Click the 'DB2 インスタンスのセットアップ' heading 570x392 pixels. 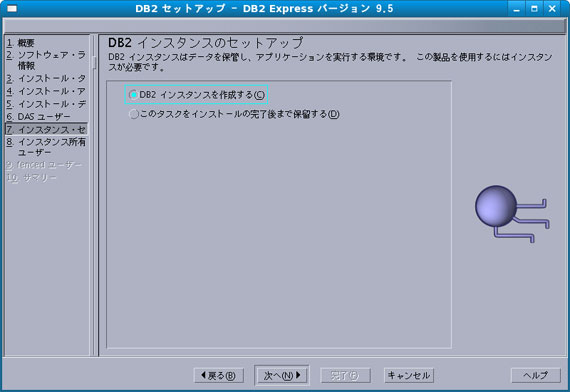(x=205, y=43)
